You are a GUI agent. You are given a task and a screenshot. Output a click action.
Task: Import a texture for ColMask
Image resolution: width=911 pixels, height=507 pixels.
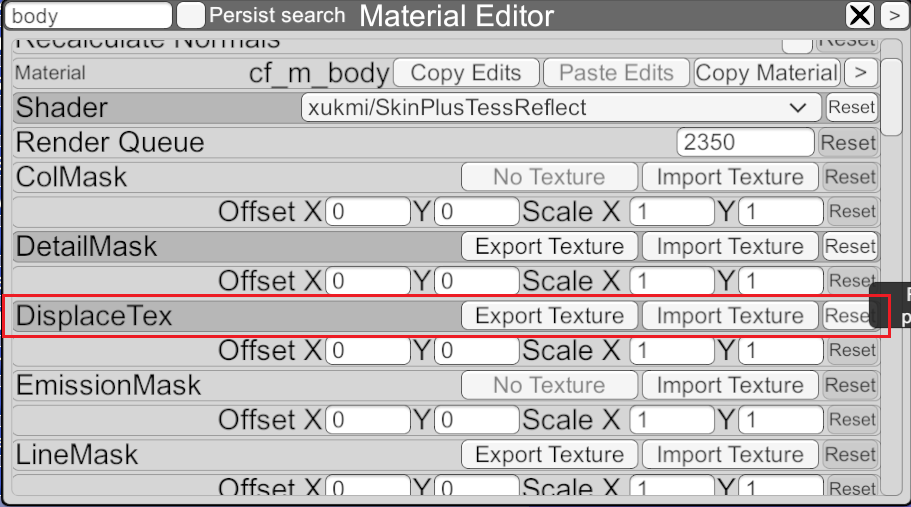[730, 177]
